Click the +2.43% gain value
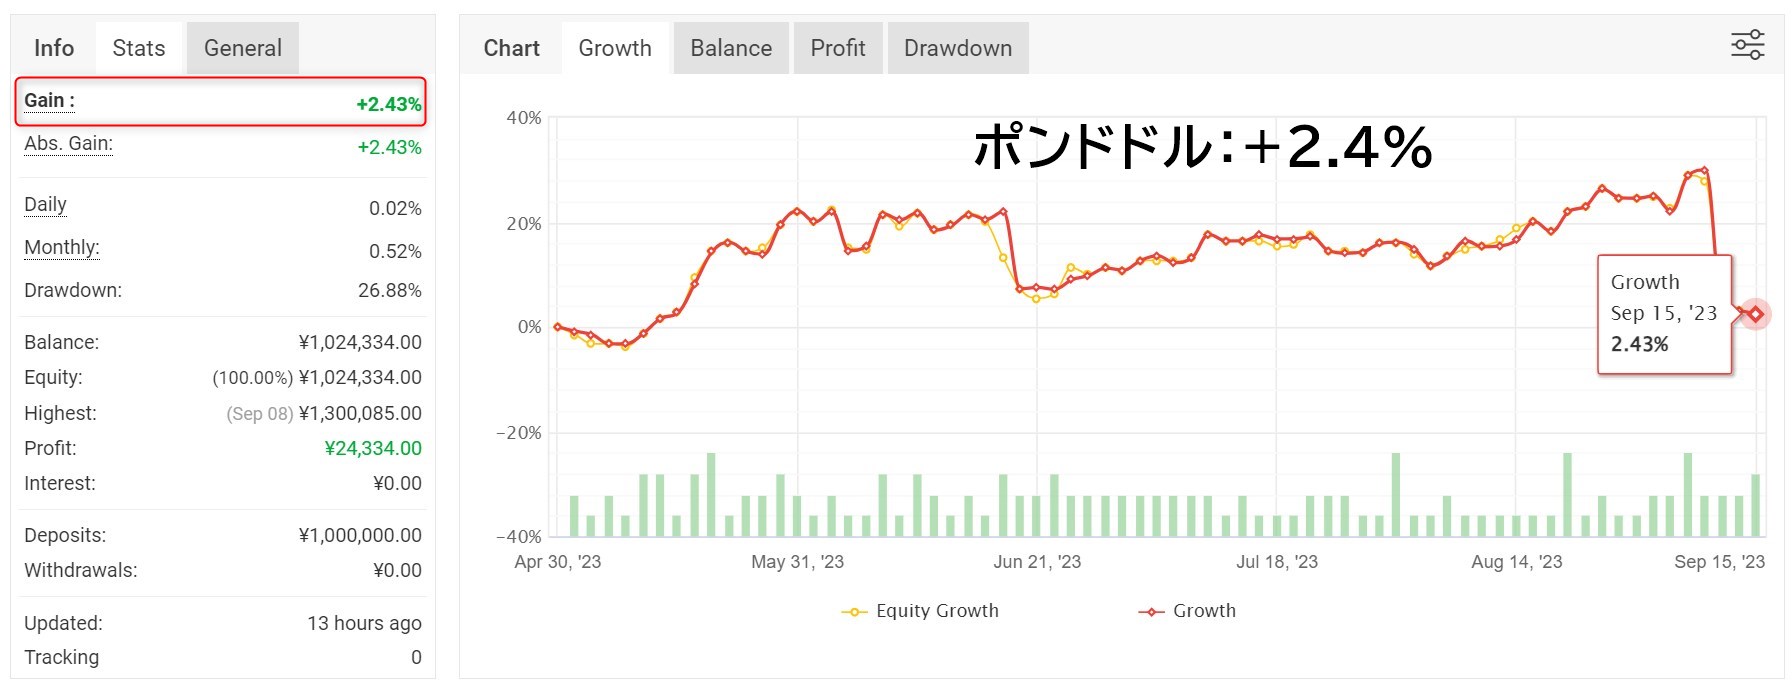This screenshot has width=1792, height=689. tap(389, 104)
